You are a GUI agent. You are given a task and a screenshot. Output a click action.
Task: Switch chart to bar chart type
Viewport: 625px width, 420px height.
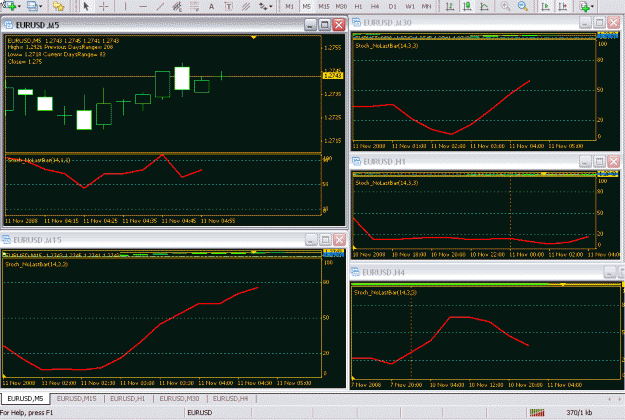[x=450, y=6]
